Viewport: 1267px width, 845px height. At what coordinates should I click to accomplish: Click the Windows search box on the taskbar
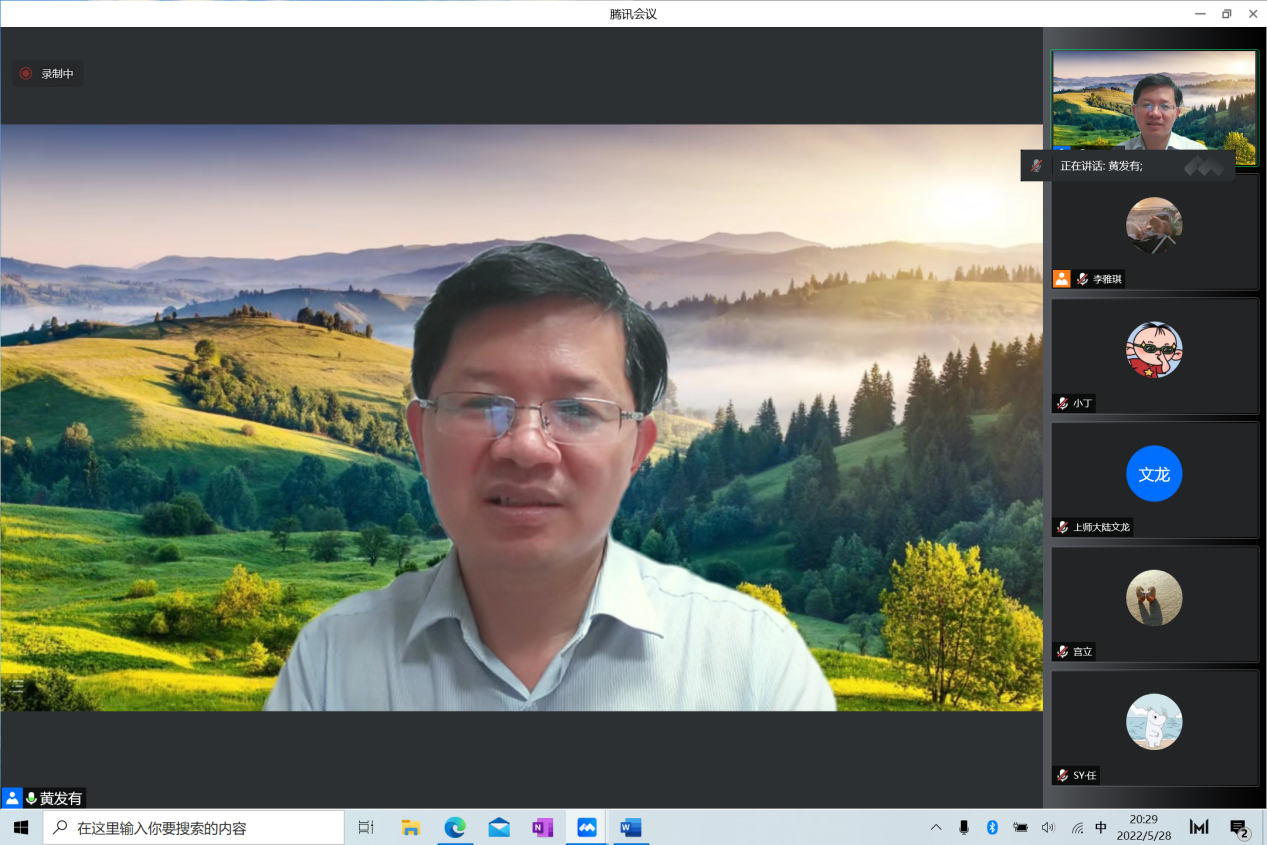click(x=194, y=828)
